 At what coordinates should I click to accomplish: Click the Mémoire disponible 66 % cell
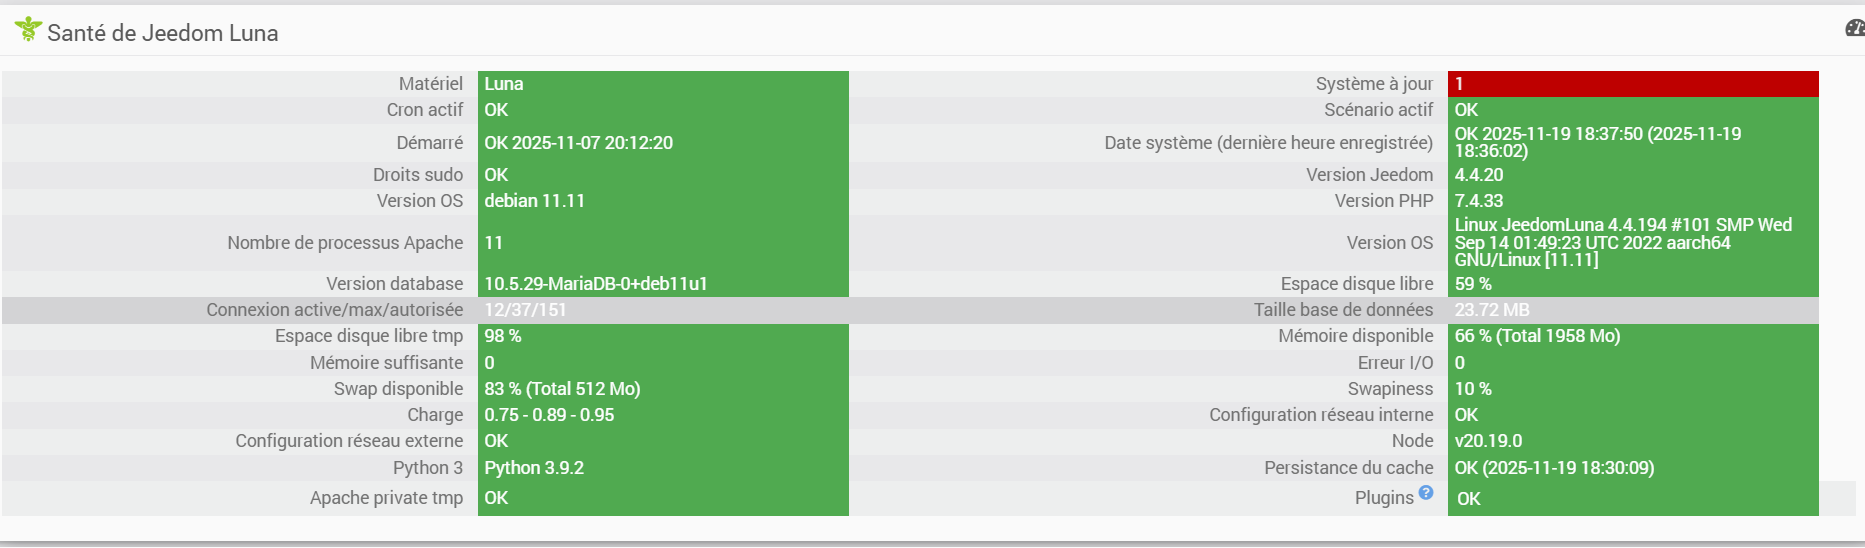point(1537,336)
